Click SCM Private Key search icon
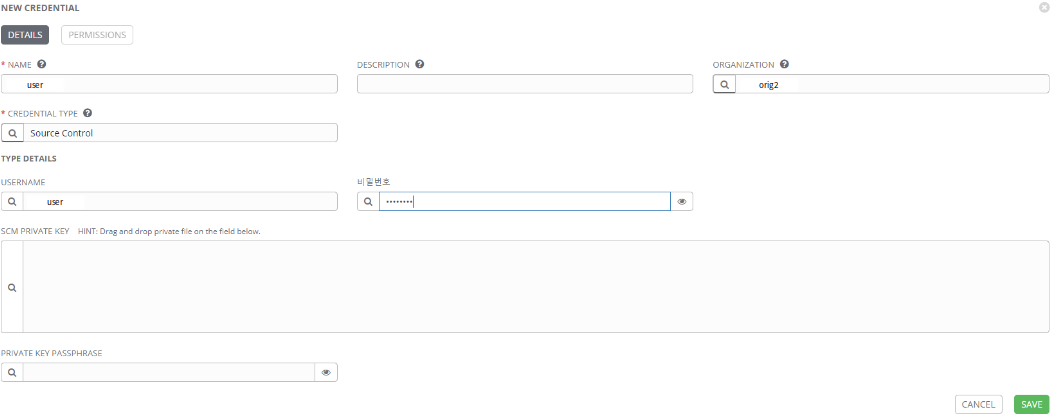The width and height of the screenshot is (1058, 420). click(x=12, y=287)
